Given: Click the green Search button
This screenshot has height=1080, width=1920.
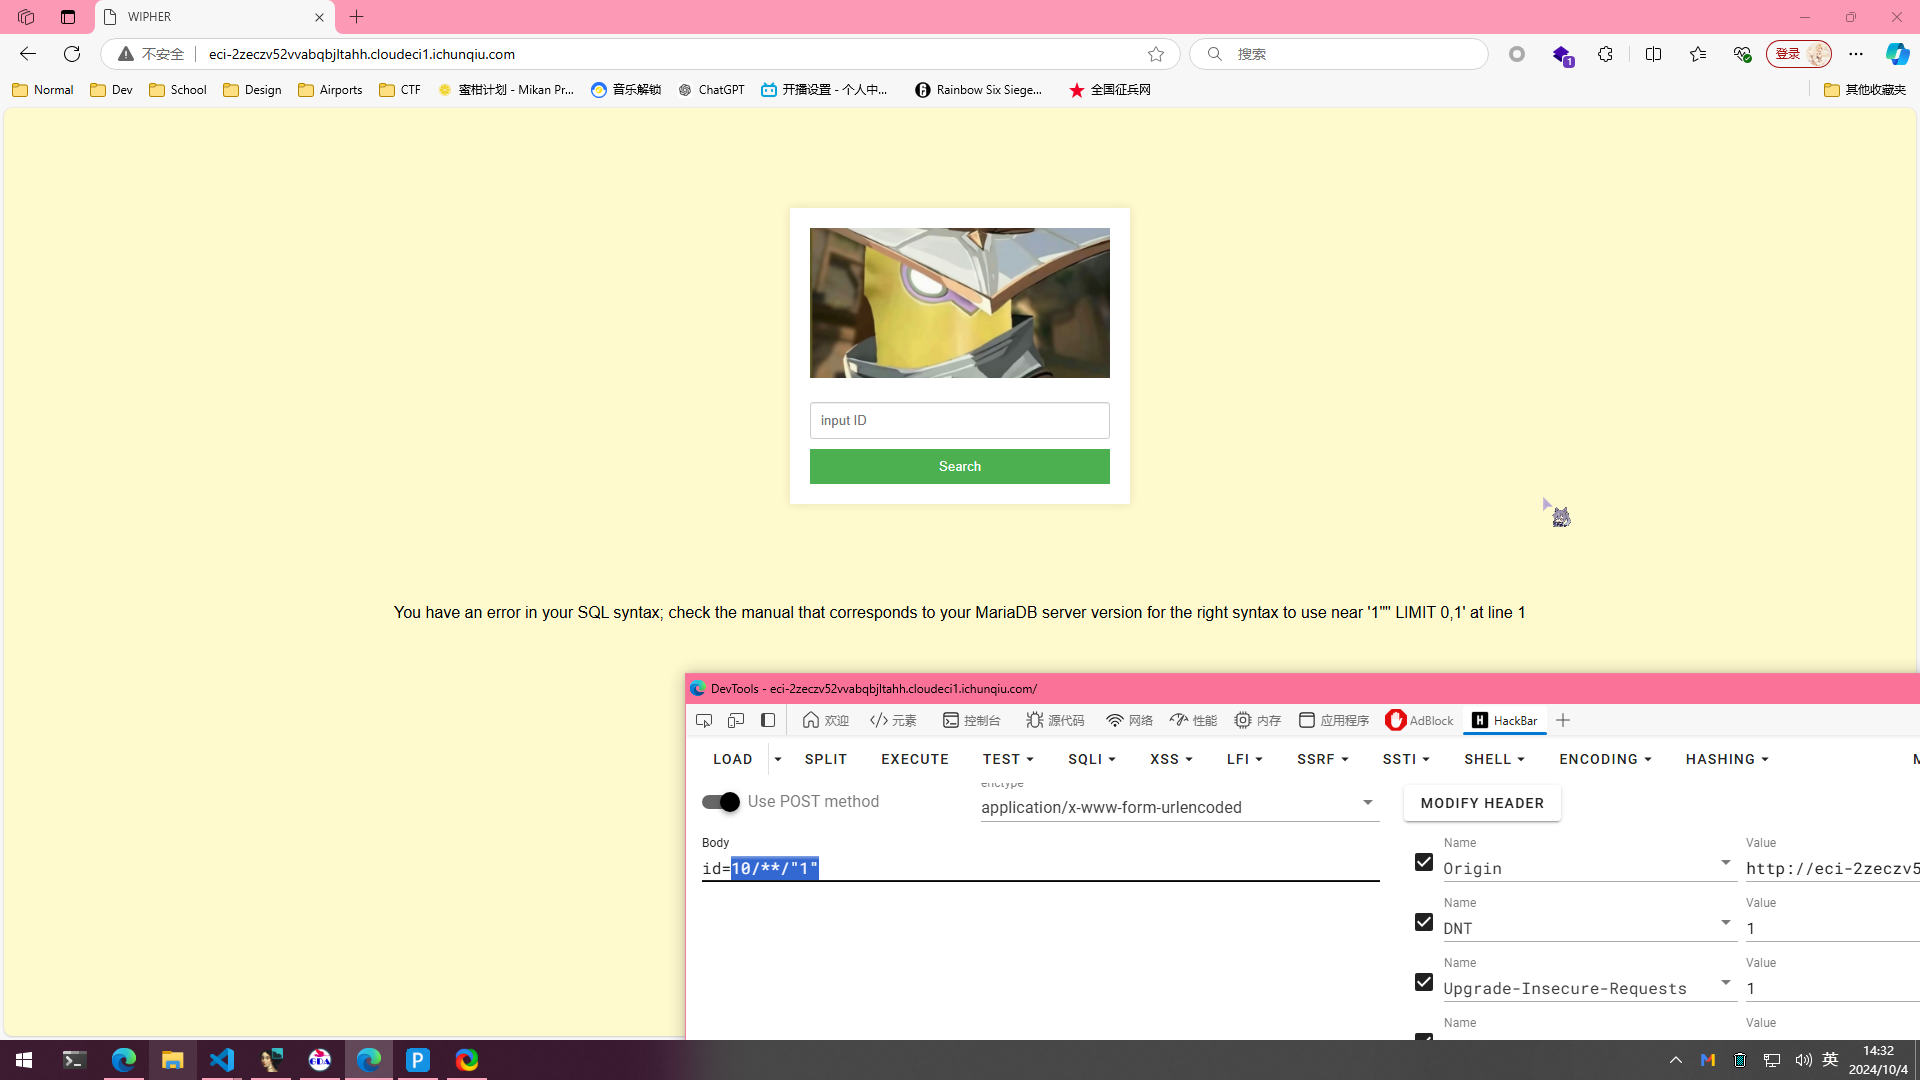Looking at the screenshot, I should pyautogui.click(x=959, y=466).
